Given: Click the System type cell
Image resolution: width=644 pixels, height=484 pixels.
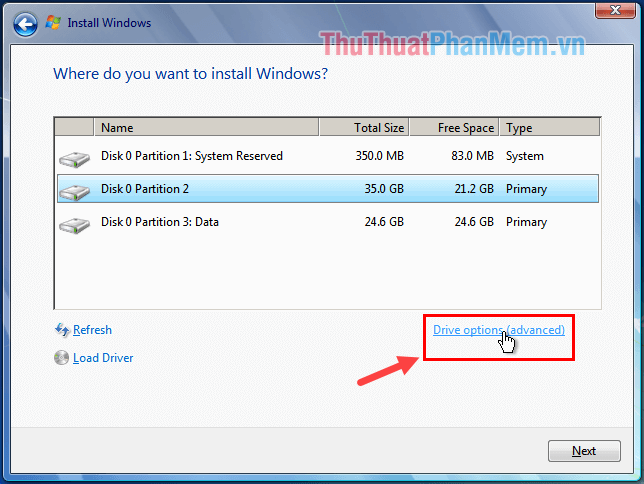Looking at the screenshot, I should click(x=524, y=157).
